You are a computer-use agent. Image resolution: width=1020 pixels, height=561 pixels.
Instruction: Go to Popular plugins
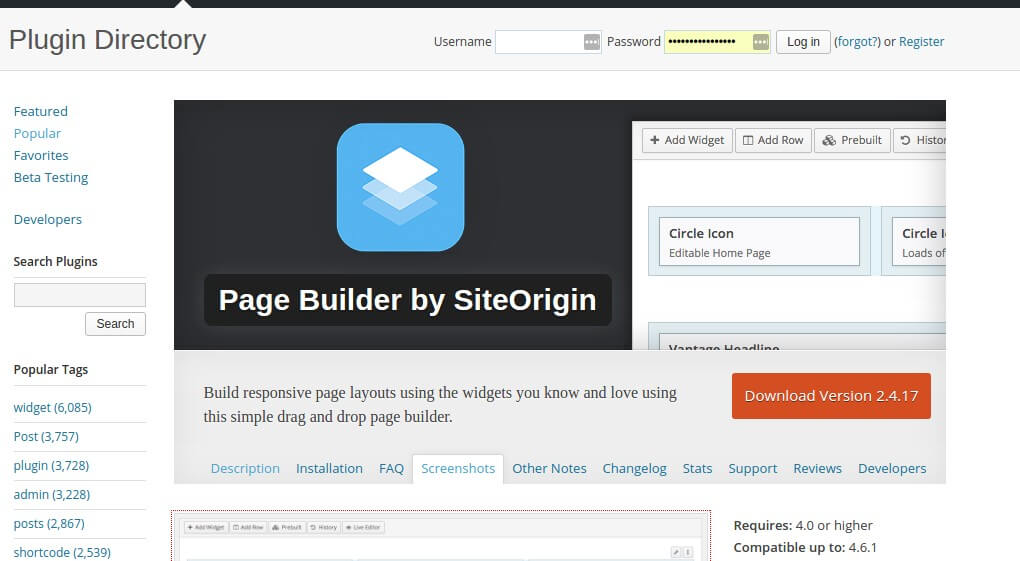coord(37,133)
